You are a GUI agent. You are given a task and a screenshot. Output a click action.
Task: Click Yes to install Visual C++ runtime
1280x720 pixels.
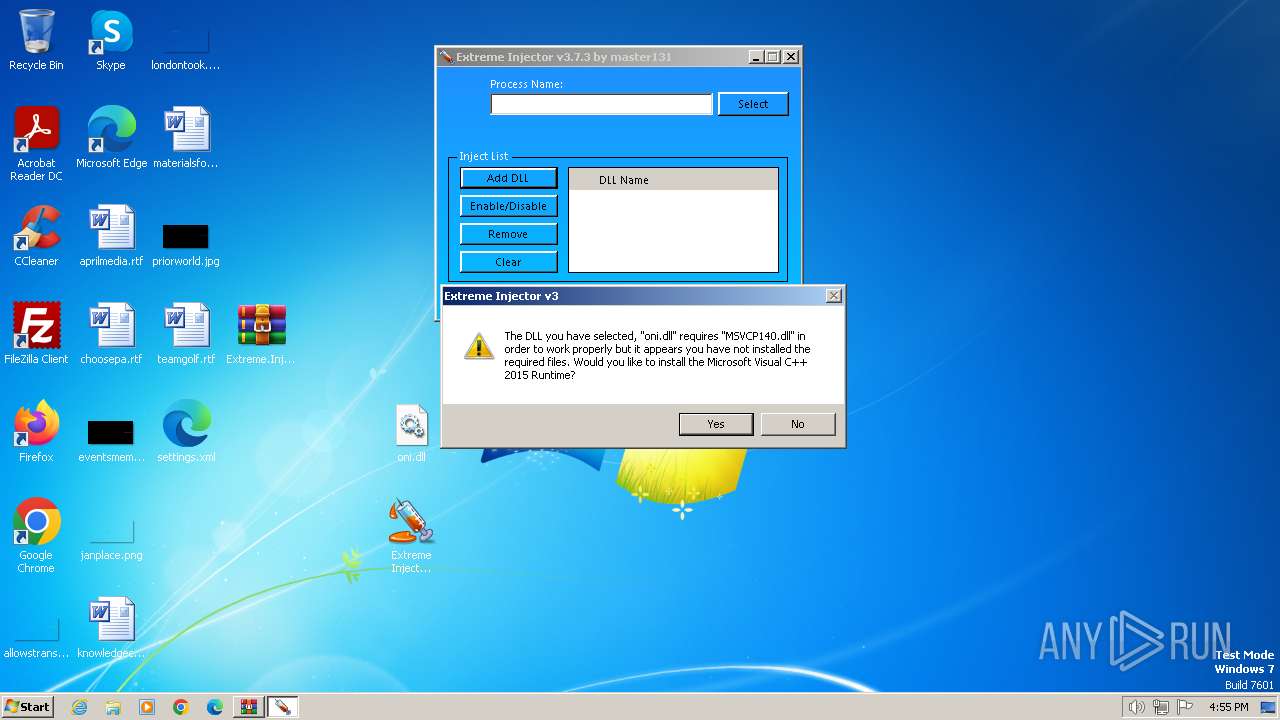click(x=716, y=424)
